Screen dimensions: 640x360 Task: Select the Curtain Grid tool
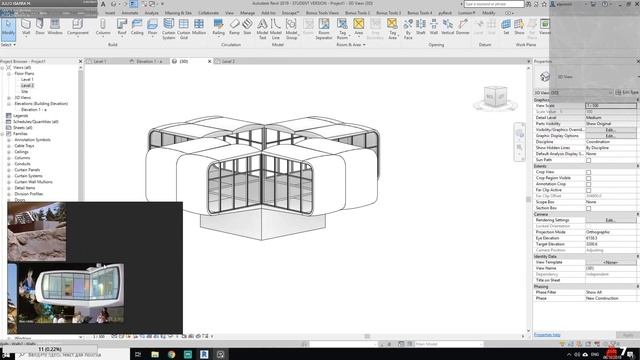pyautogui.click(x=184, y=29)
